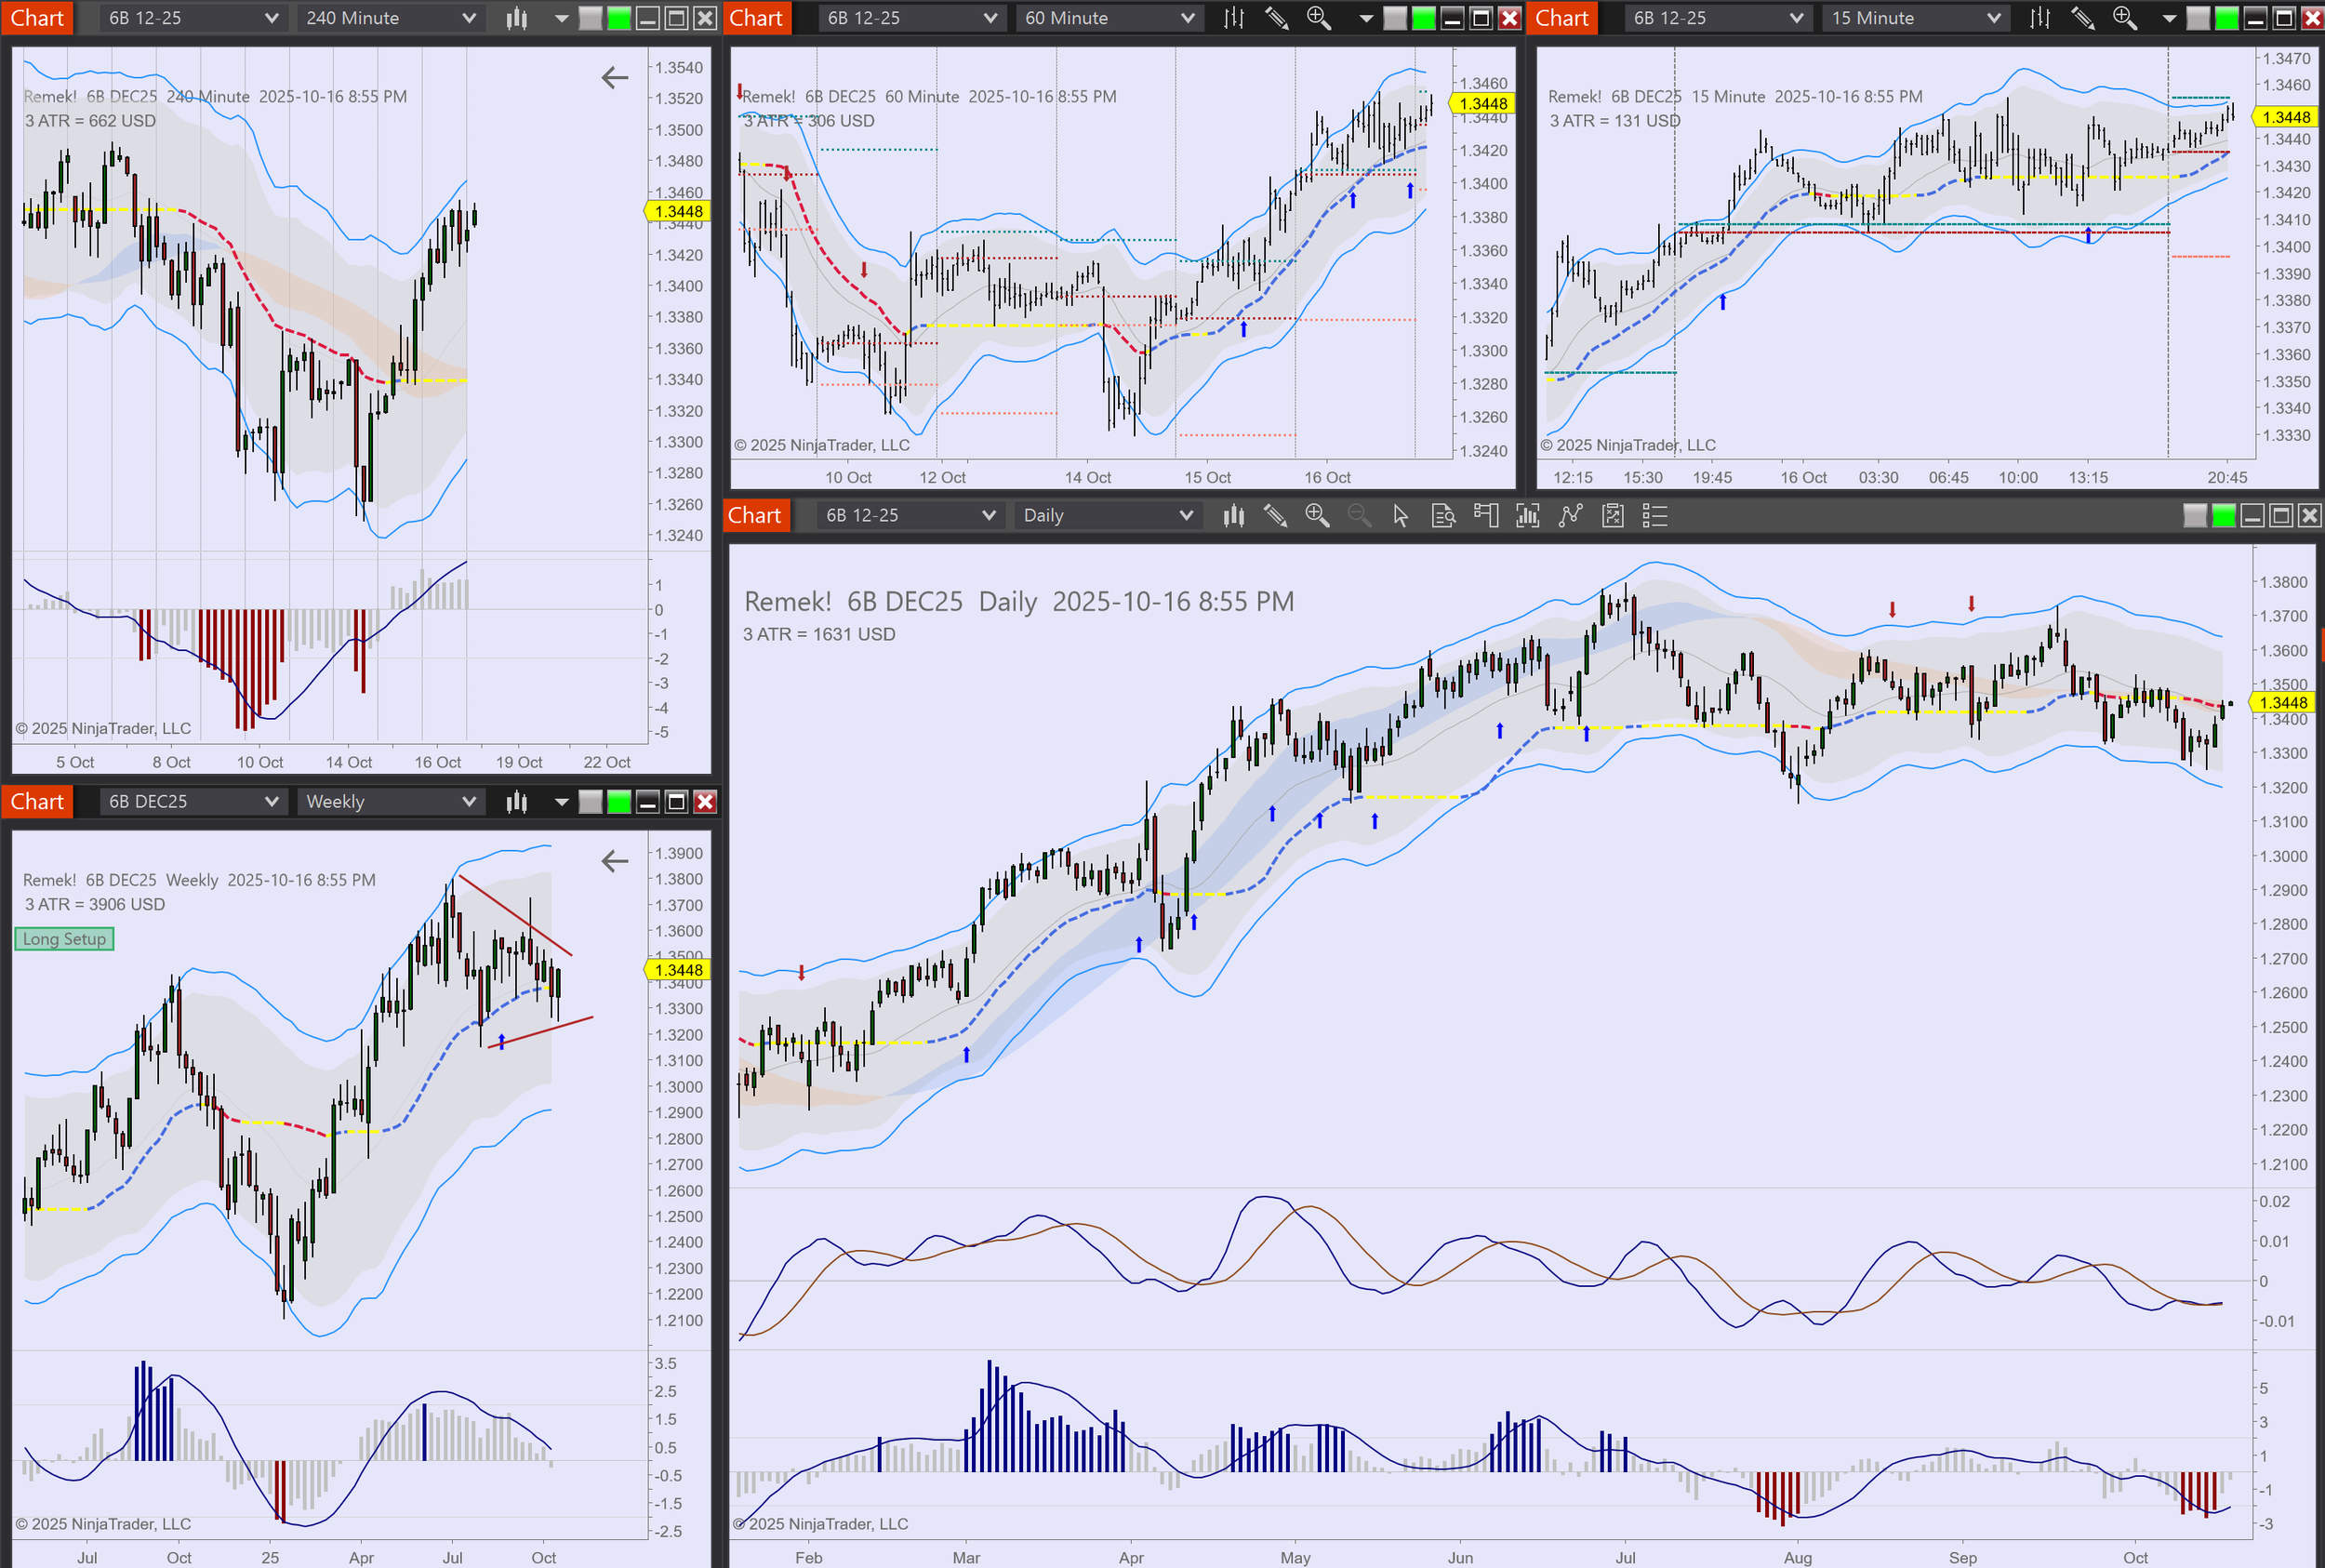Click bar type icon in 60 Minute chart
The width and height of the screenshot is (2325, 1568).
click(x=1234, y=18)
